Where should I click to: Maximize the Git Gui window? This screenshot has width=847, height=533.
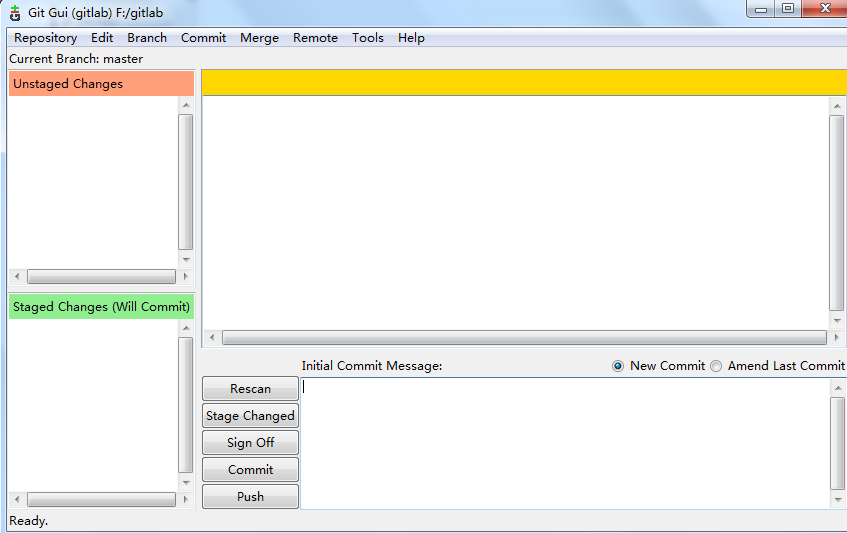pos(788,9)
